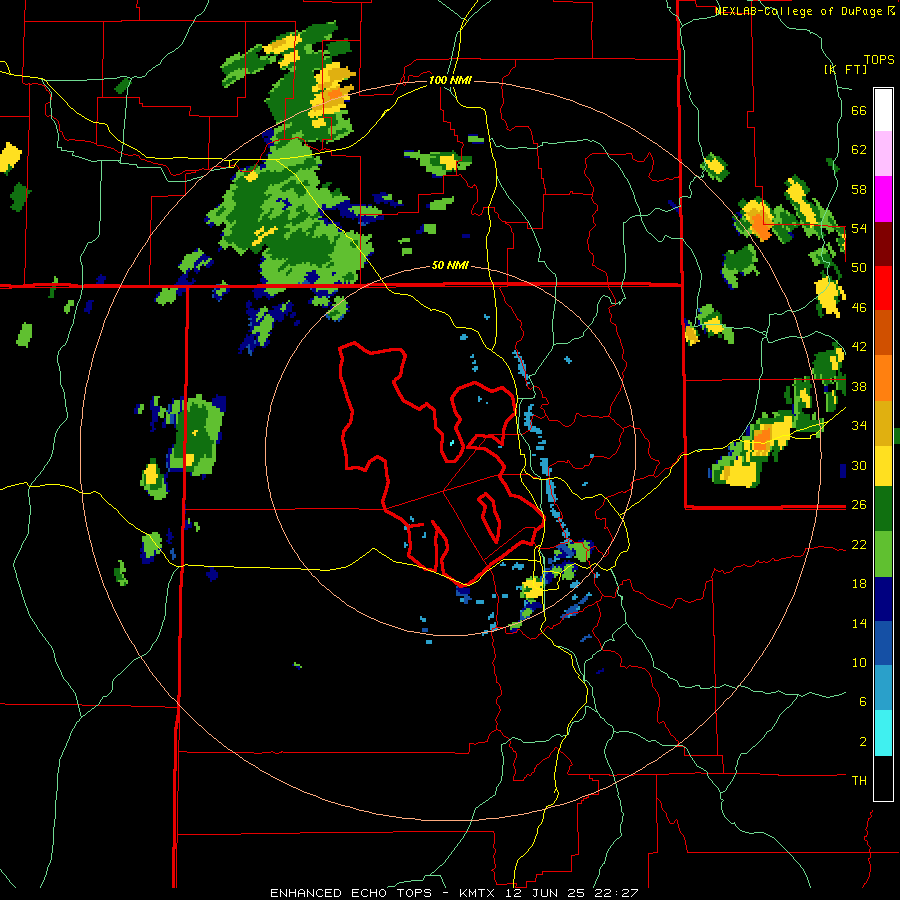The height and width of the screenshot is (900, 900).
Task: Click the 50 NMI range ring label
Action: point(450,266)
